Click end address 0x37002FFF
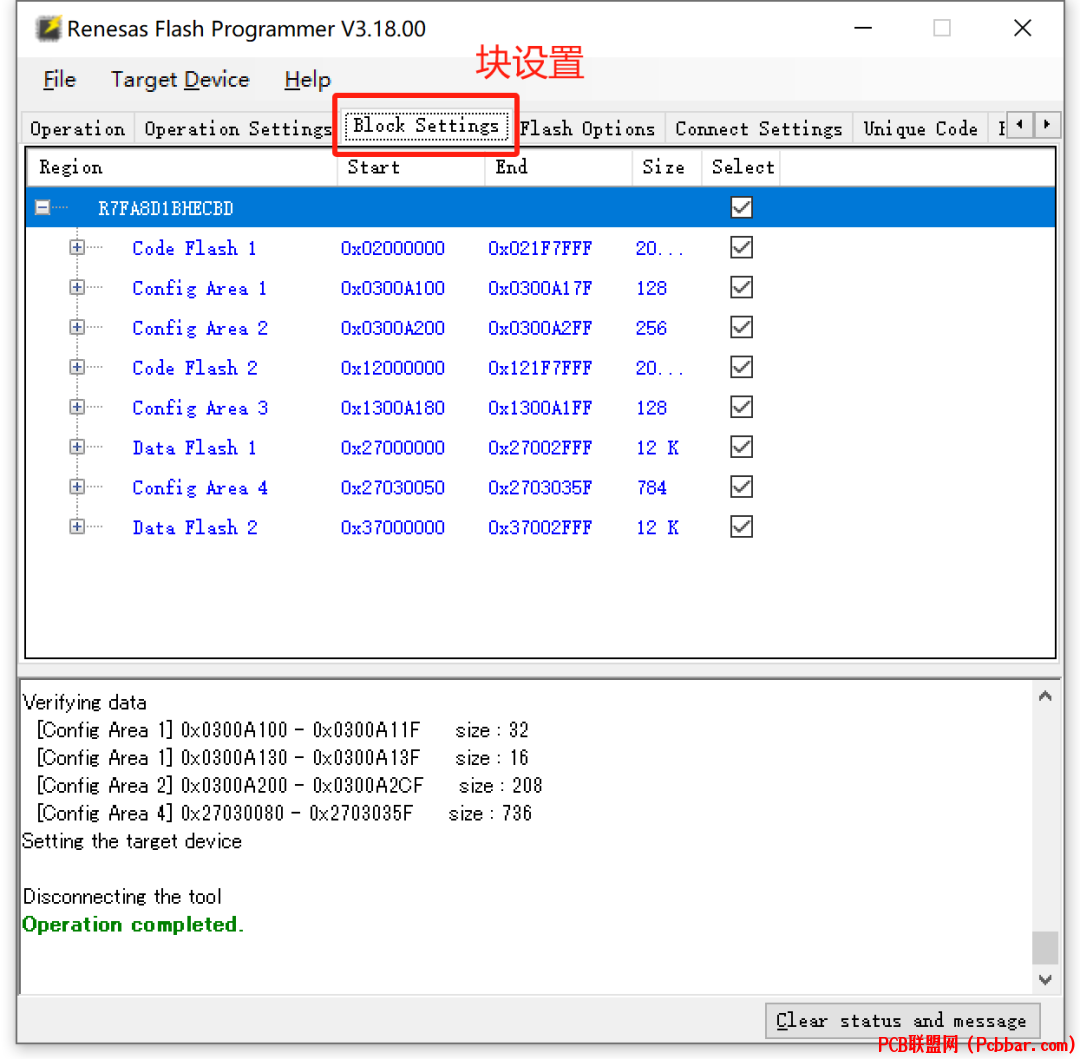The image size is (1080, 1059). [540, 527]
